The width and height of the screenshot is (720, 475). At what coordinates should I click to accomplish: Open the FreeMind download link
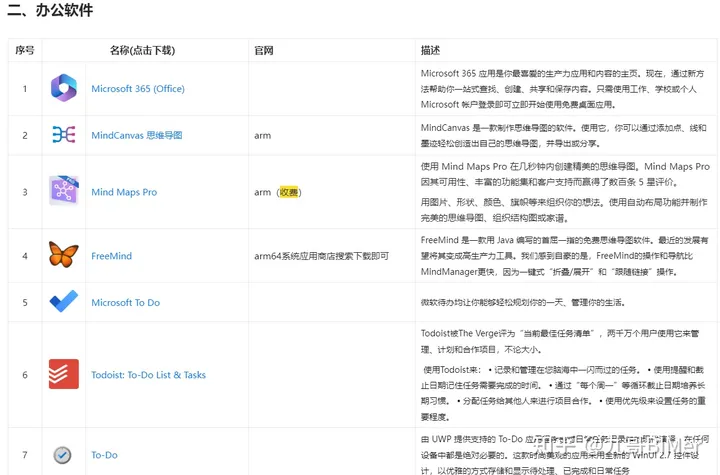point(112,256)
